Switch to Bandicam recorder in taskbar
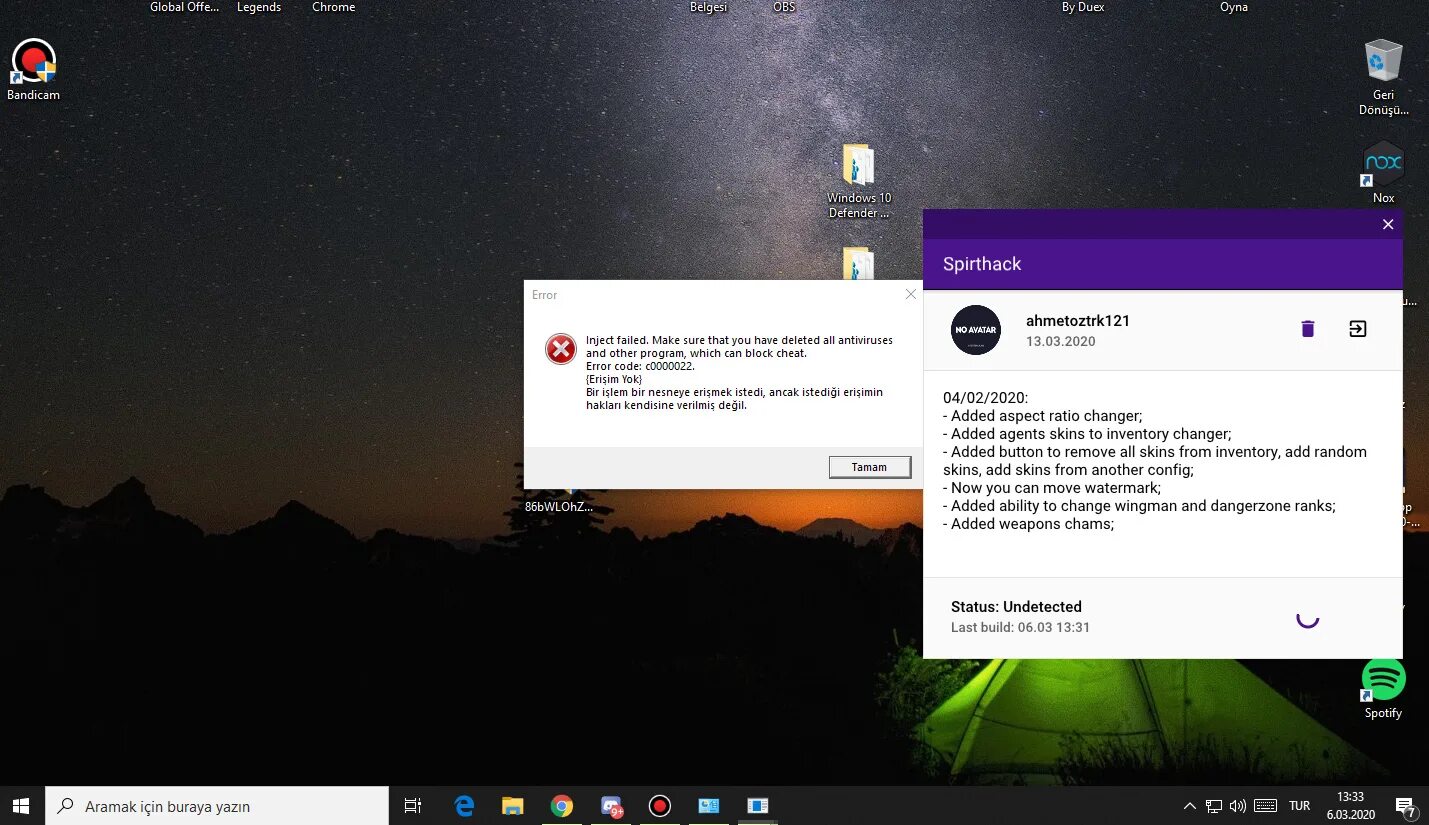 click(x=659, y=806)
